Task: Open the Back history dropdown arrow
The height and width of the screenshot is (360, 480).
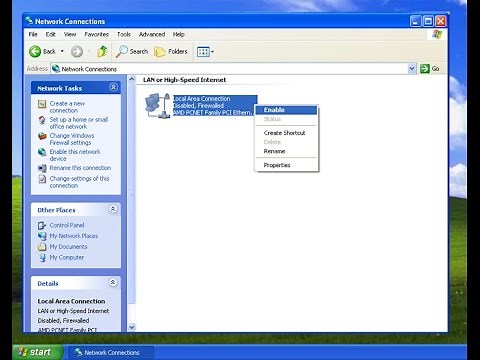Action: (x=62, y=51)
